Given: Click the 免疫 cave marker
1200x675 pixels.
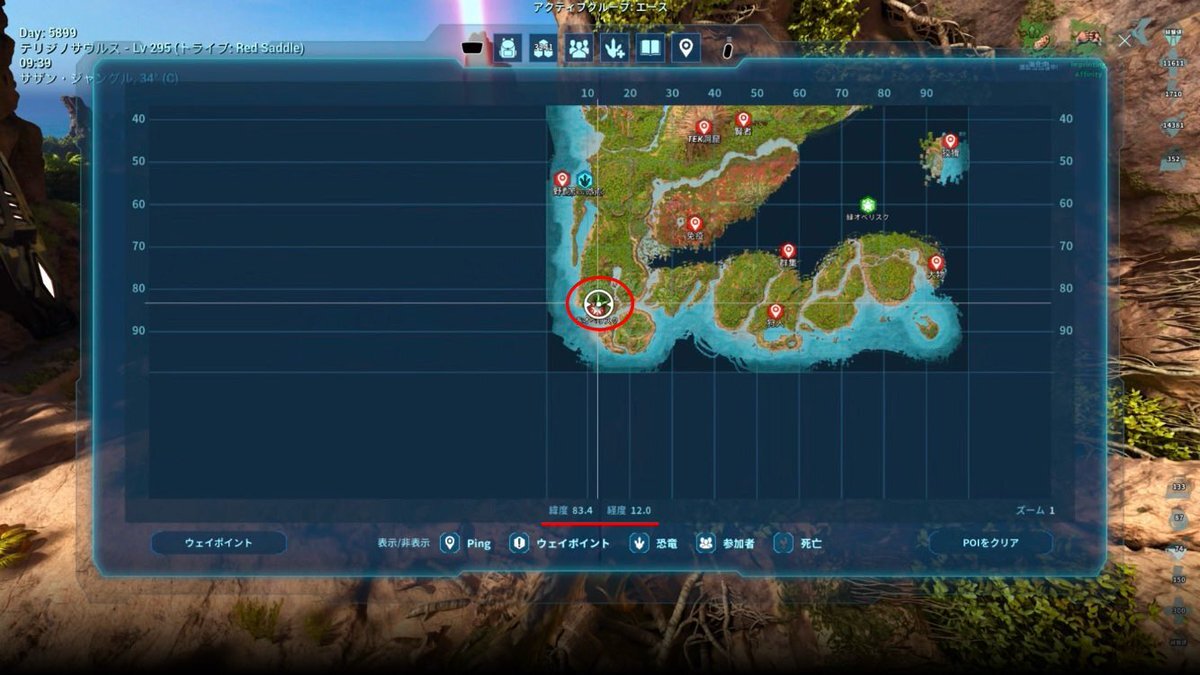Looking at the screenshot, I should coord(695,224).
